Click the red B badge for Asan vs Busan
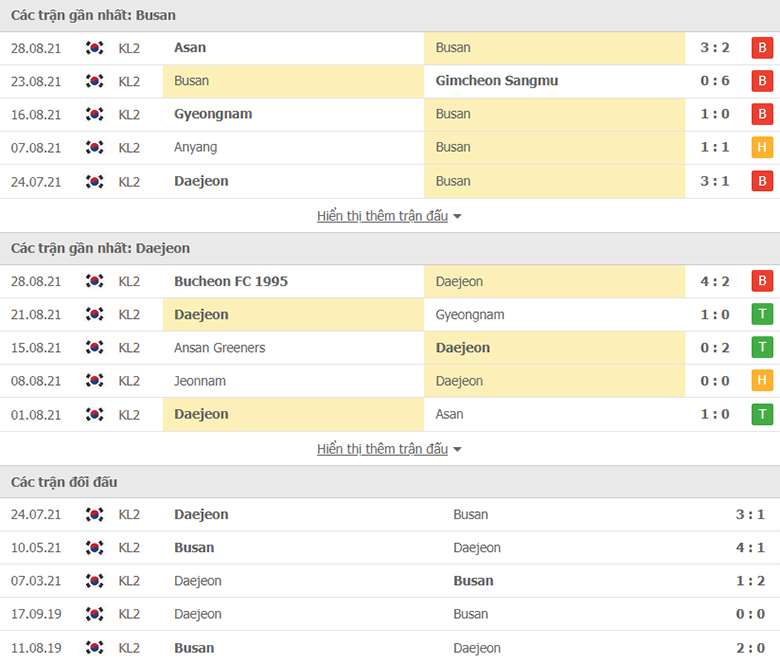Screen dimensions: 780x664 click(762, 48)
